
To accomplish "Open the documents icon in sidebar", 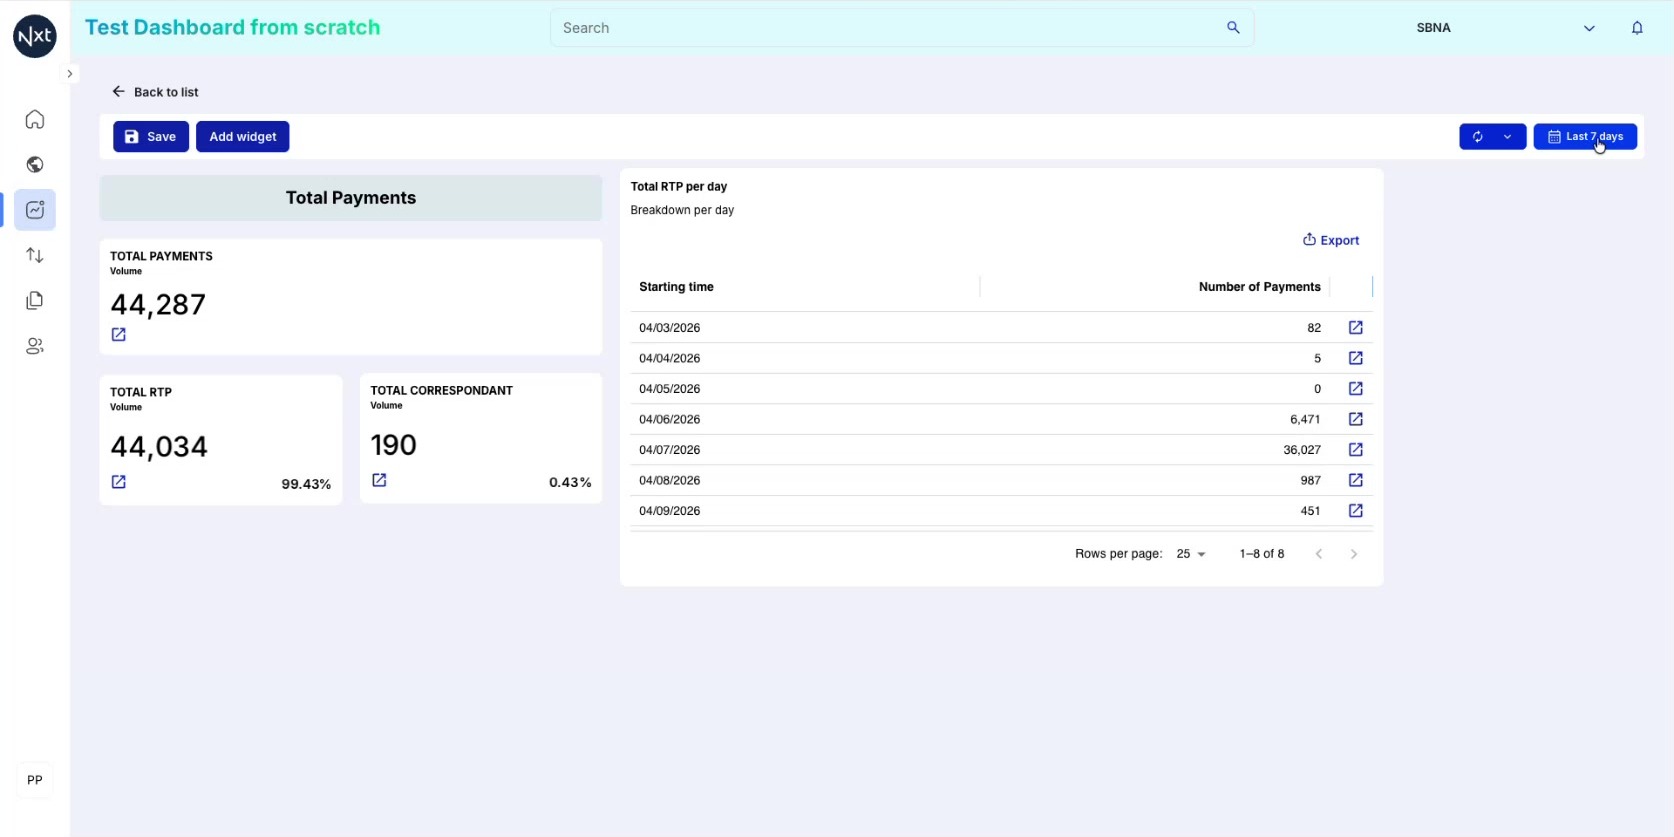I will click(35, 301).
